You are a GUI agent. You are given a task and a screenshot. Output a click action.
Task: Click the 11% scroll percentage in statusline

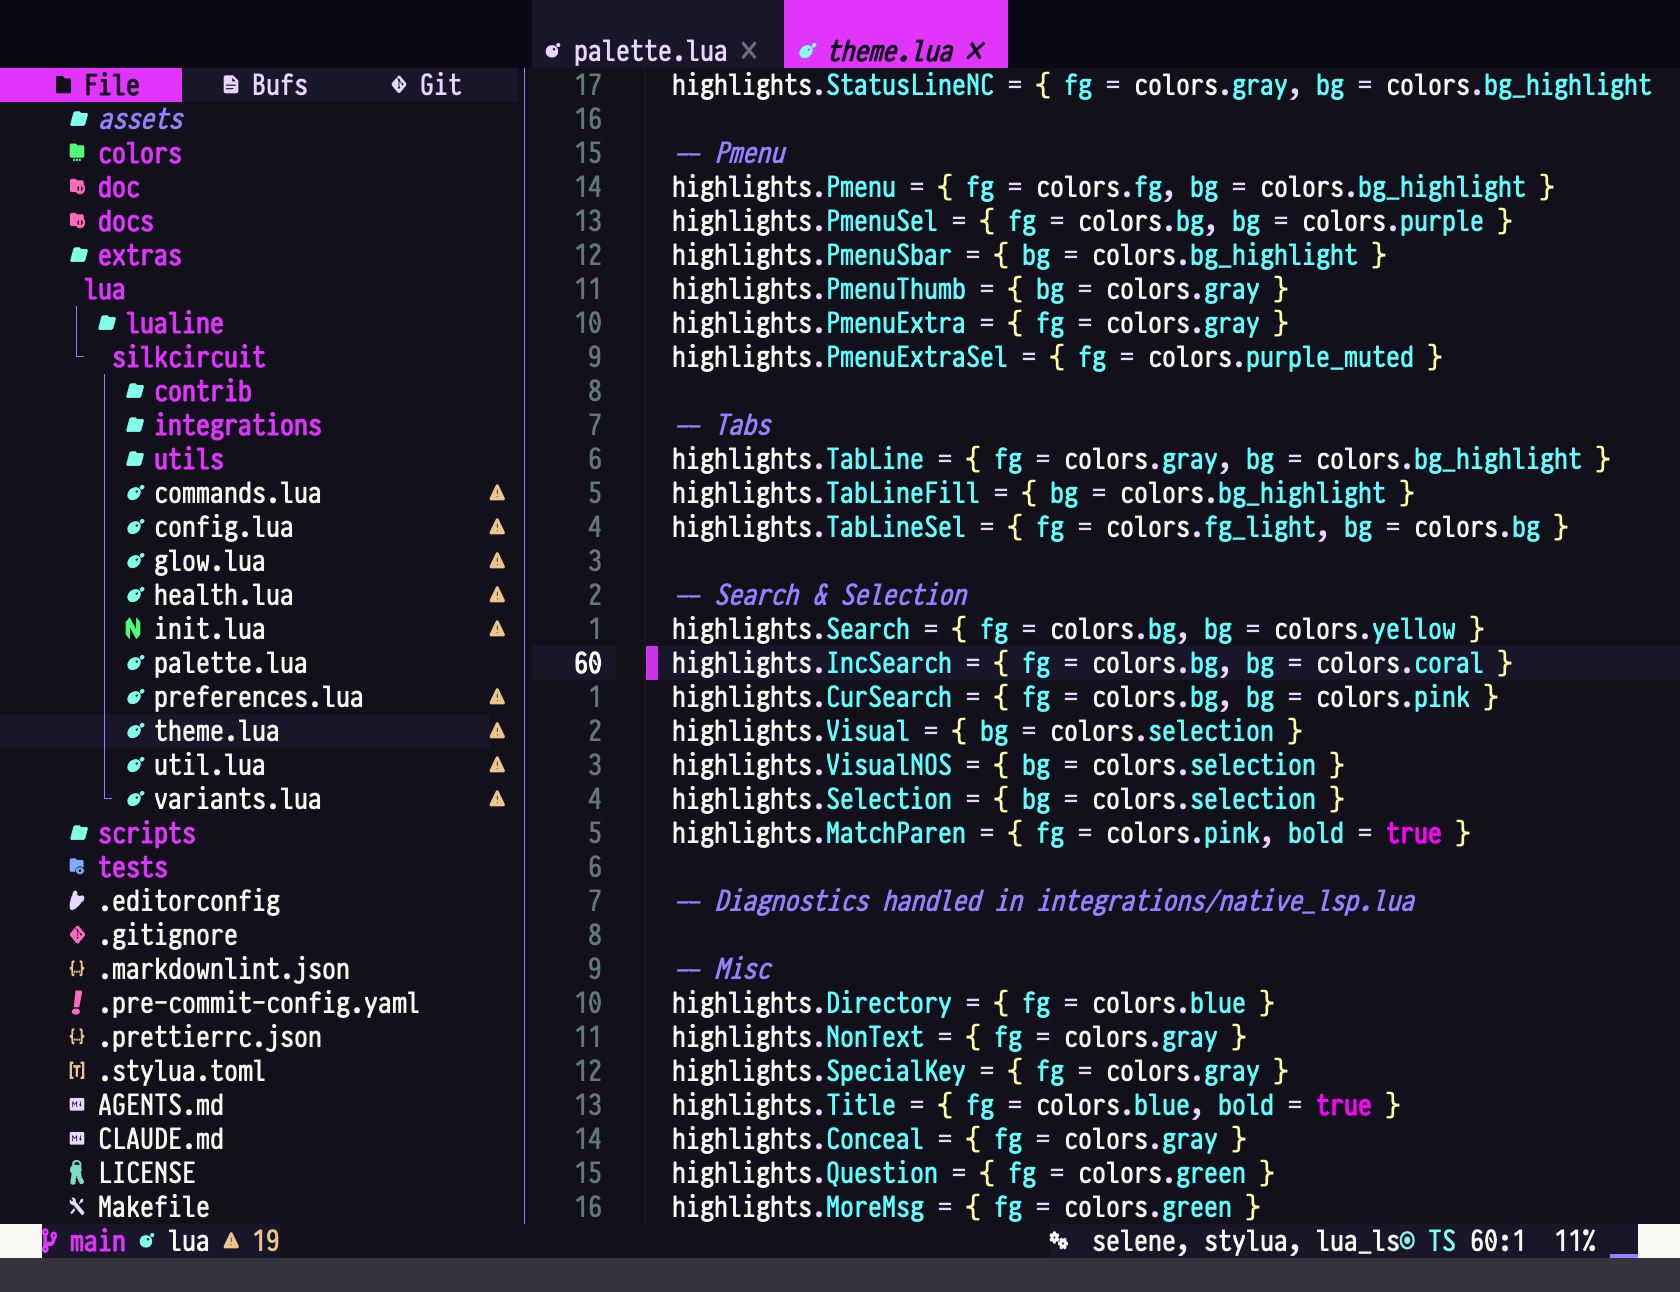(1575, 1241)
